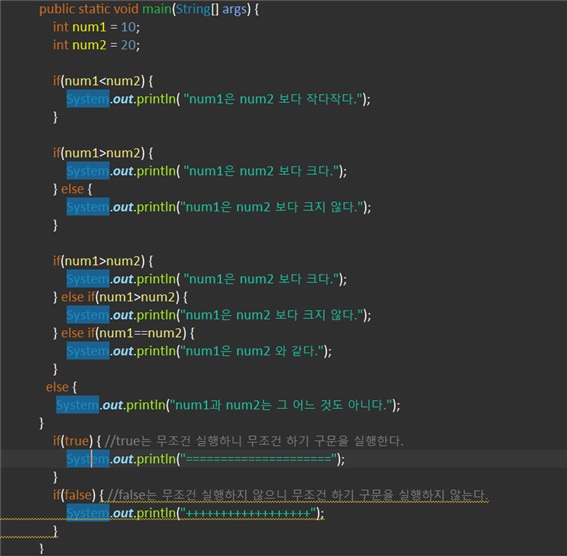
Task: Click 'out' on the 와 같다 println line
Action: pyautogui.click(x=123, y=351)
